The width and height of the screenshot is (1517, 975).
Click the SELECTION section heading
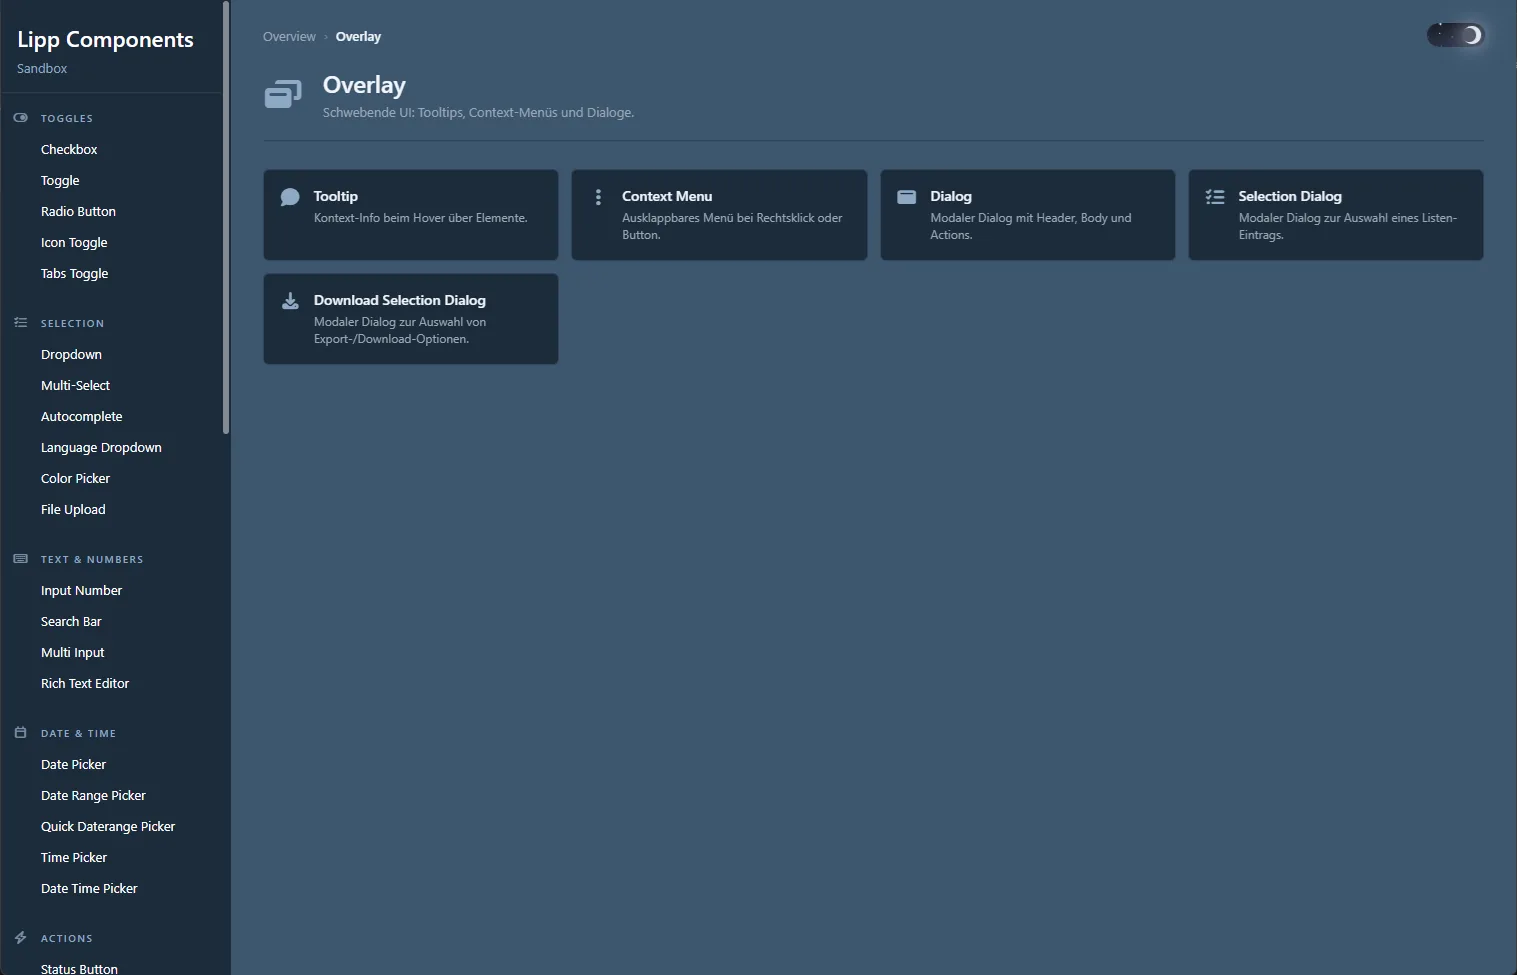[72, 323]
